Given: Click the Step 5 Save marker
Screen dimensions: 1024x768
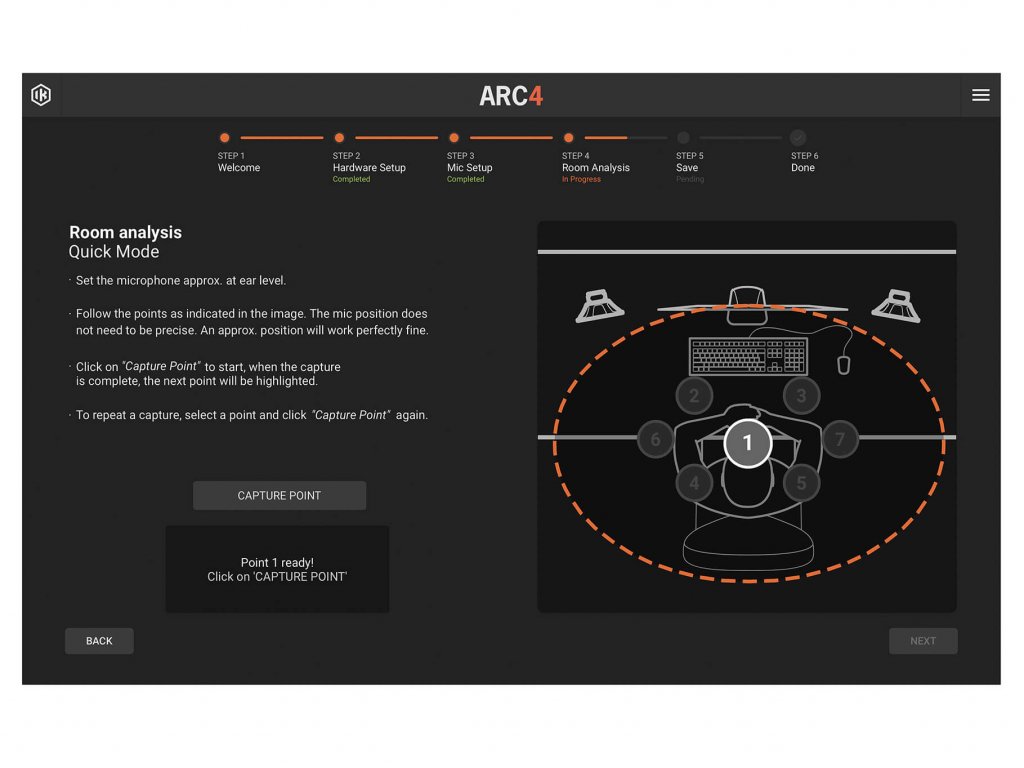Looking at the screenshot, I should point(683,138).
